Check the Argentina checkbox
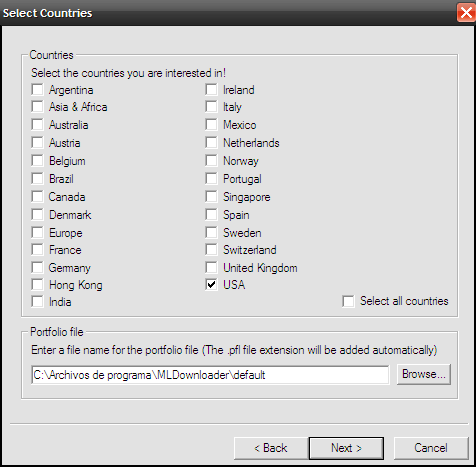476x467 pixels. (x=37, y=89)
